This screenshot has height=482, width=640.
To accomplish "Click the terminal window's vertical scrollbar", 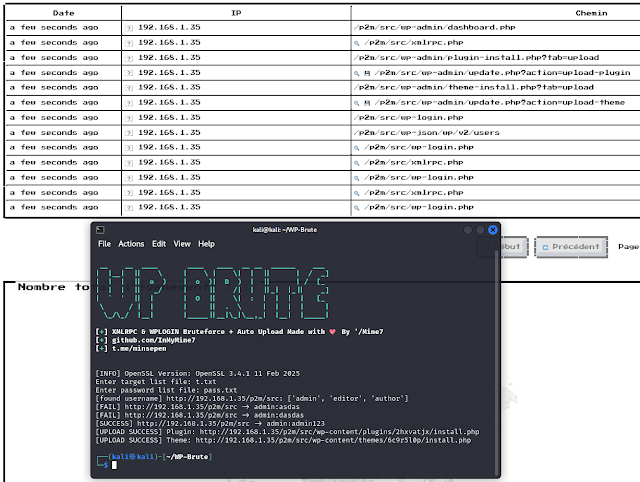I will pos(497,363).
